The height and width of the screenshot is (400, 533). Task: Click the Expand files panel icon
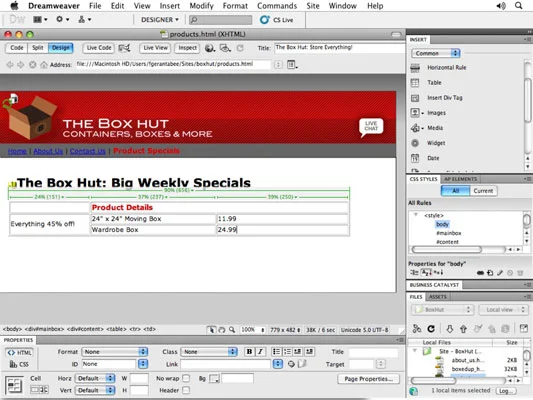pyautogui.click(x=524, y=328)
